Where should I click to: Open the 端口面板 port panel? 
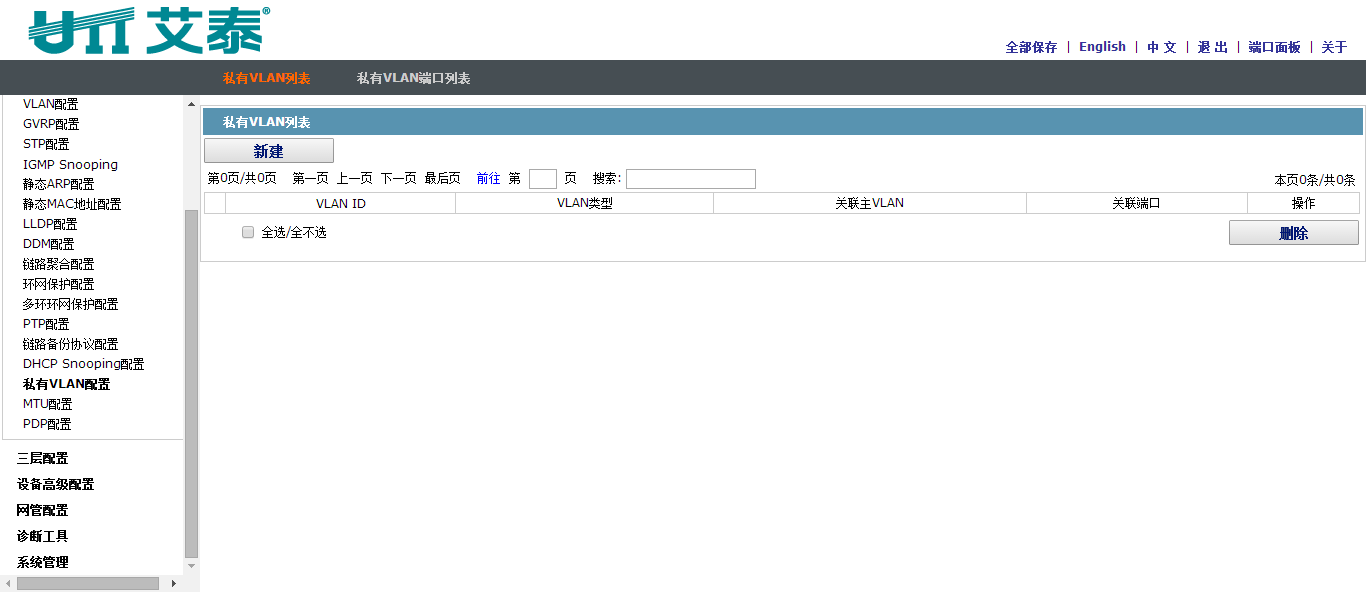(x=1272, y=46)
